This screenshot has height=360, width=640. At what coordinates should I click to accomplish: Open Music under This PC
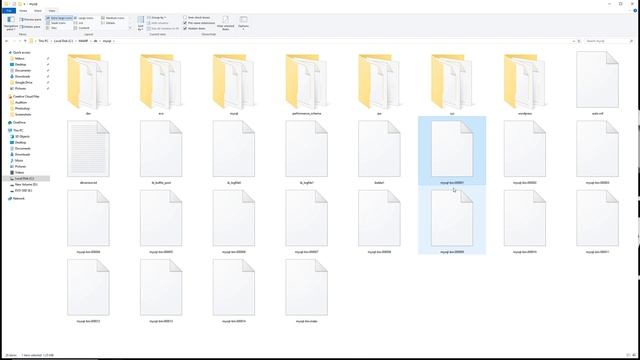click(16, 160)
